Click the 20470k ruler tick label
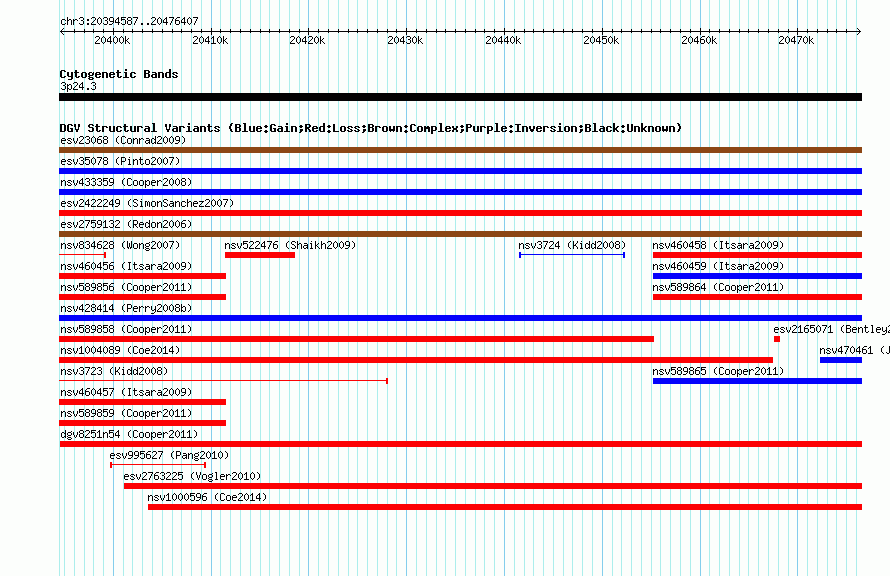The width and height of the screenshot is (890, 576). click(x=796, y=40)
